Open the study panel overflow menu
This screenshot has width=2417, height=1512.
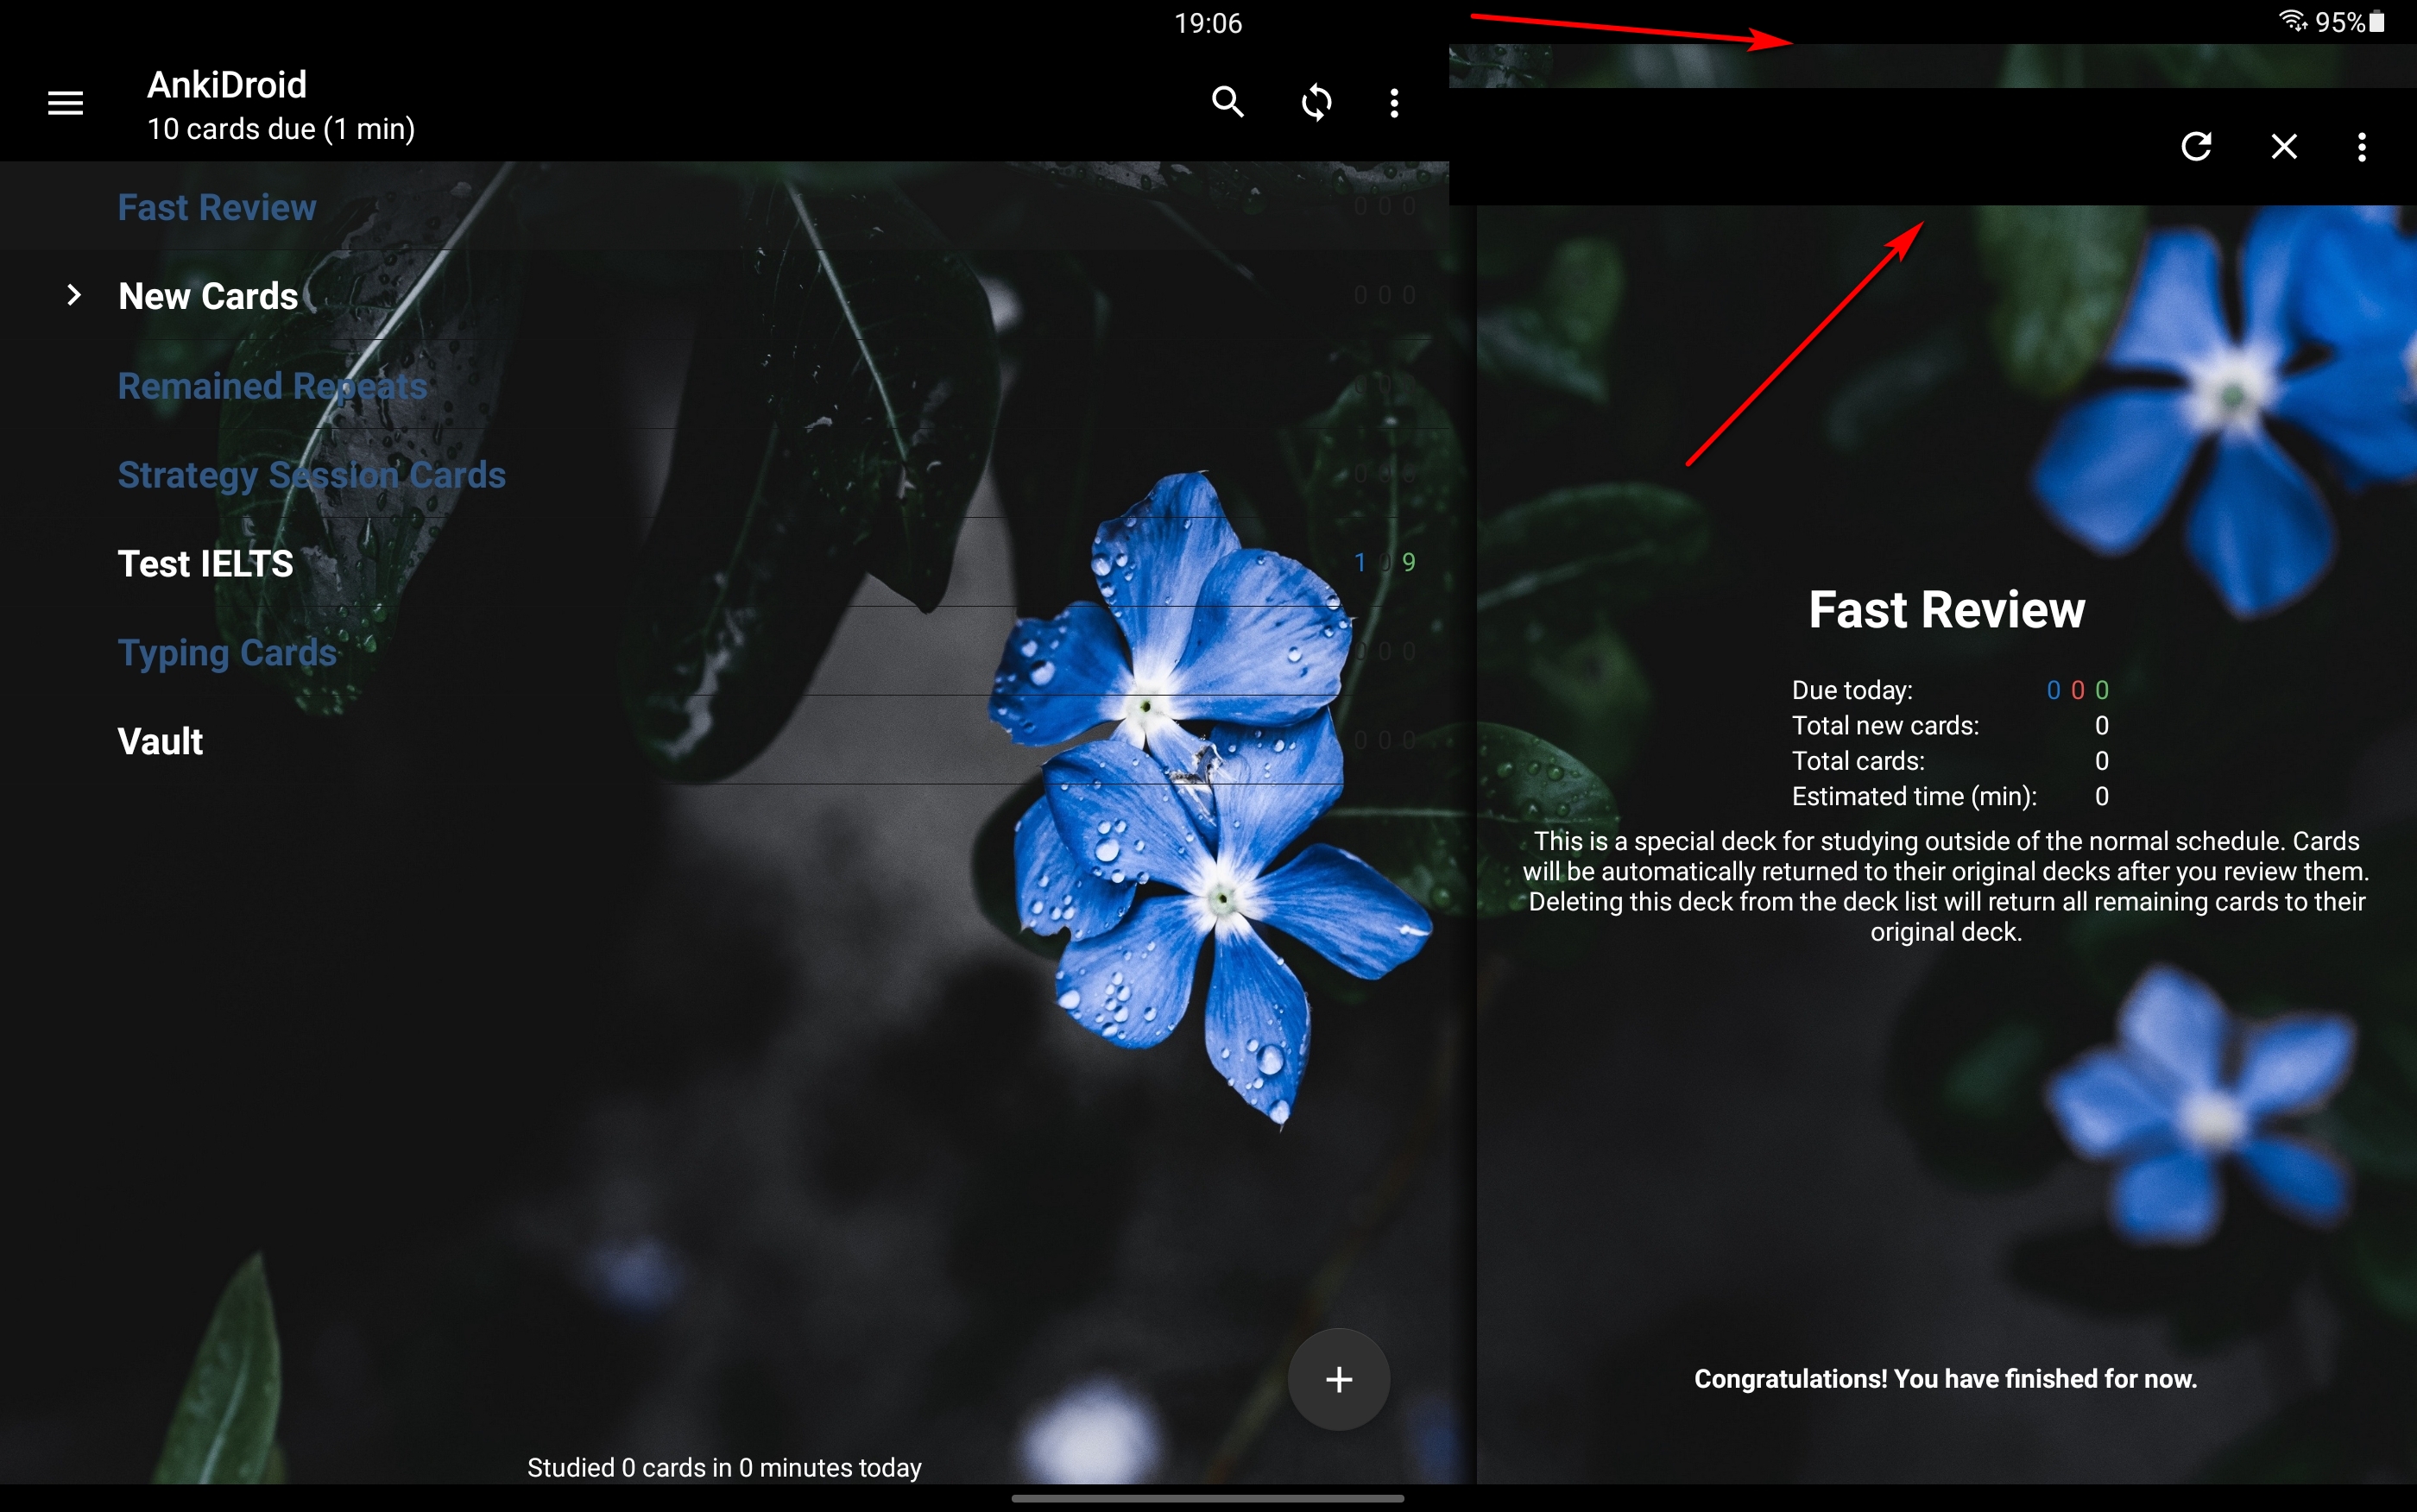[x=2361, y=146]
